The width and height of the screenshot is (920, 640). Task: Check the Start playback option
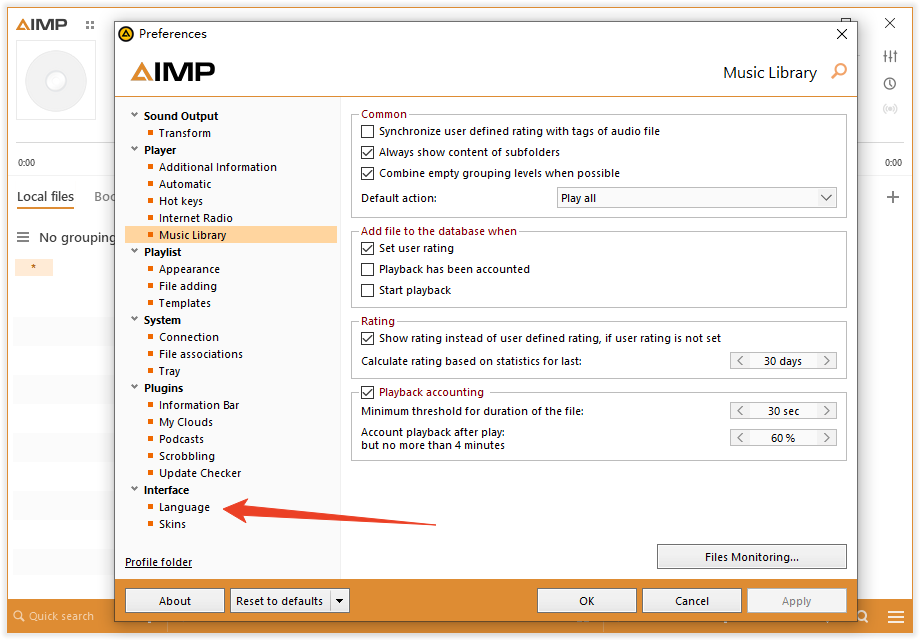pyautogui.click(x=367, y=290)
